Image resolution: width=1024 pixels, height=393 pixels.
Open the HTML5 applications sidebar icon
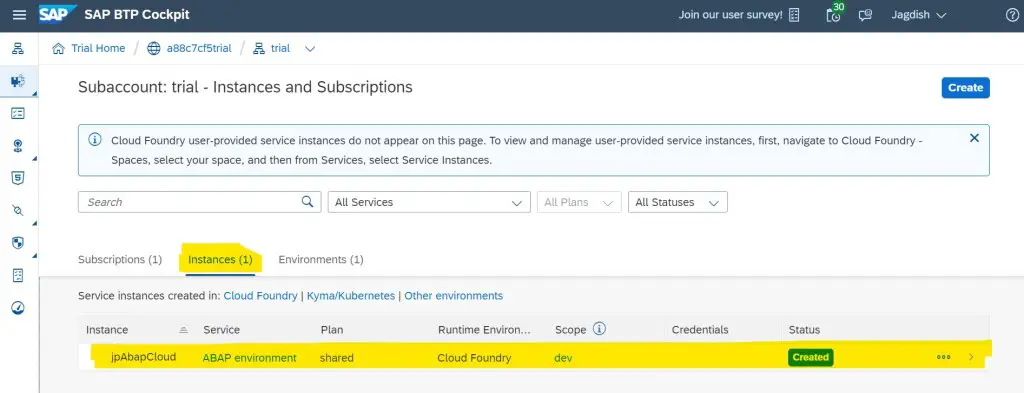click(x=18, y=178)
